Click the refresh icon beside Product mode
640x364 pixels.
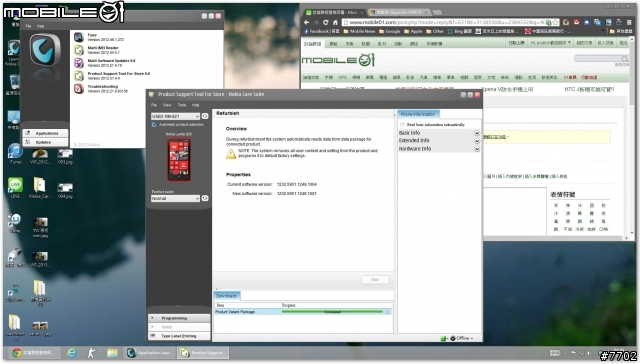point(205,198)
